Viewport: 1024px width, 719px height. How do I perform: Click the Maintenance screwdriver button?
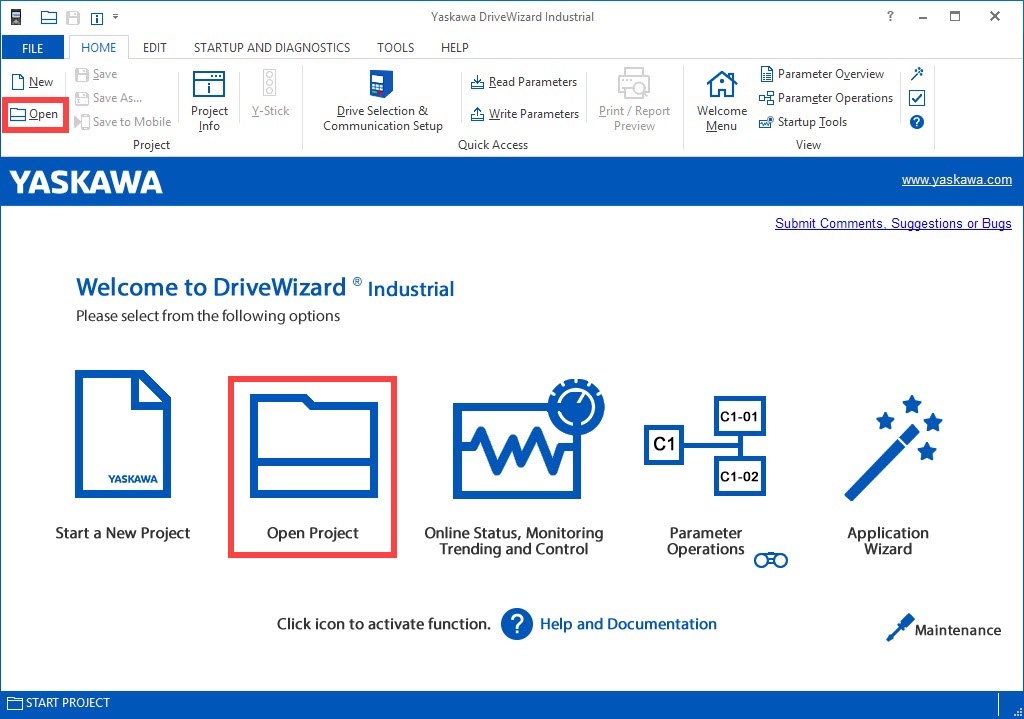click(x=944, y=628)
